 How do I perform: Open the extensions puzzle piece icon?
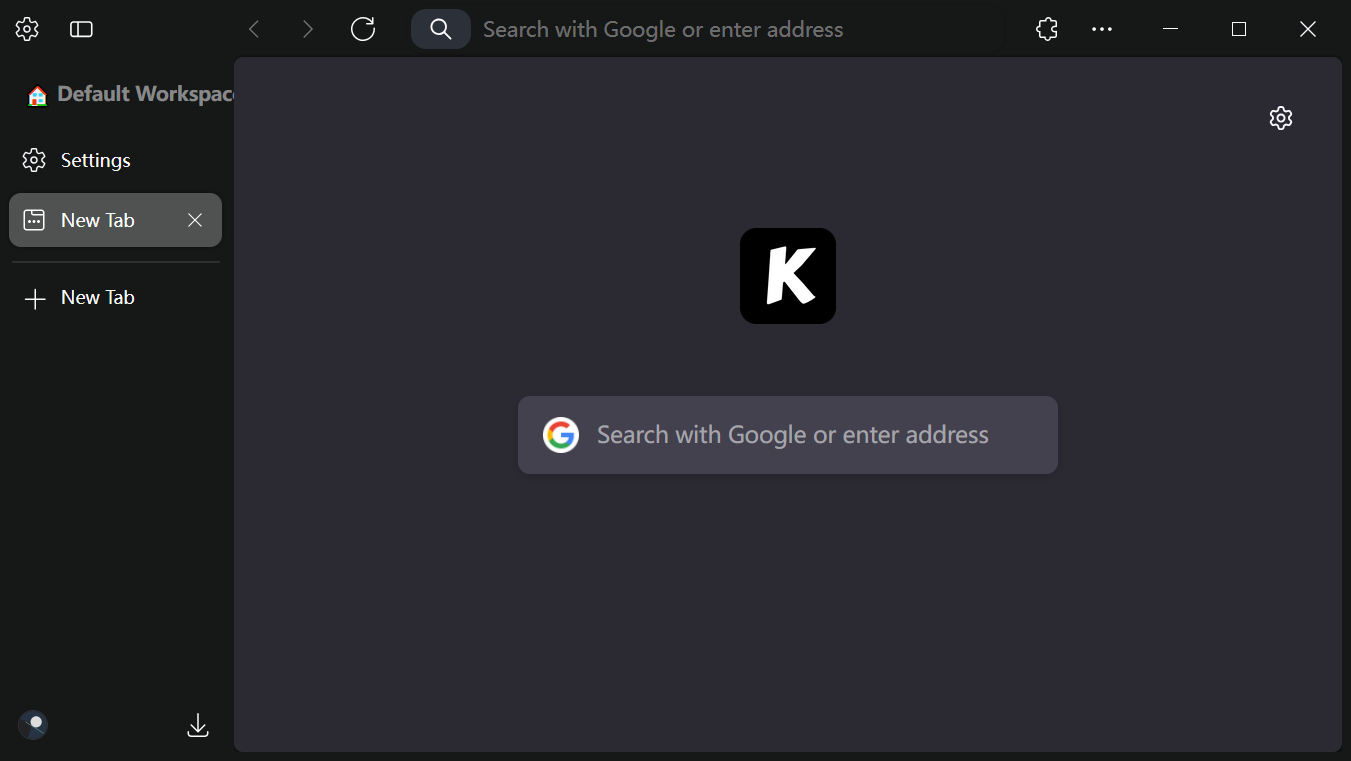coord(1046,29)
